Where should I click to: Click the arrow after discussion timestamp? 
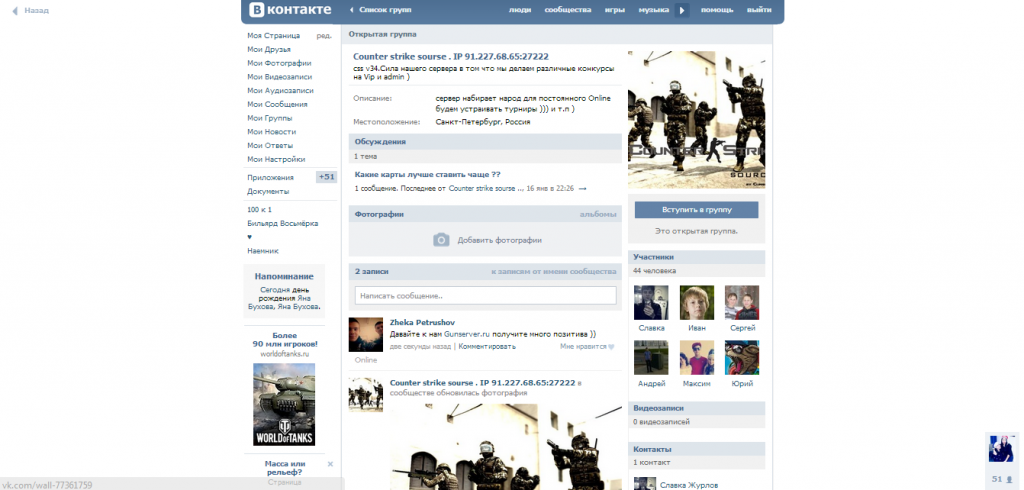pos(583,188)
